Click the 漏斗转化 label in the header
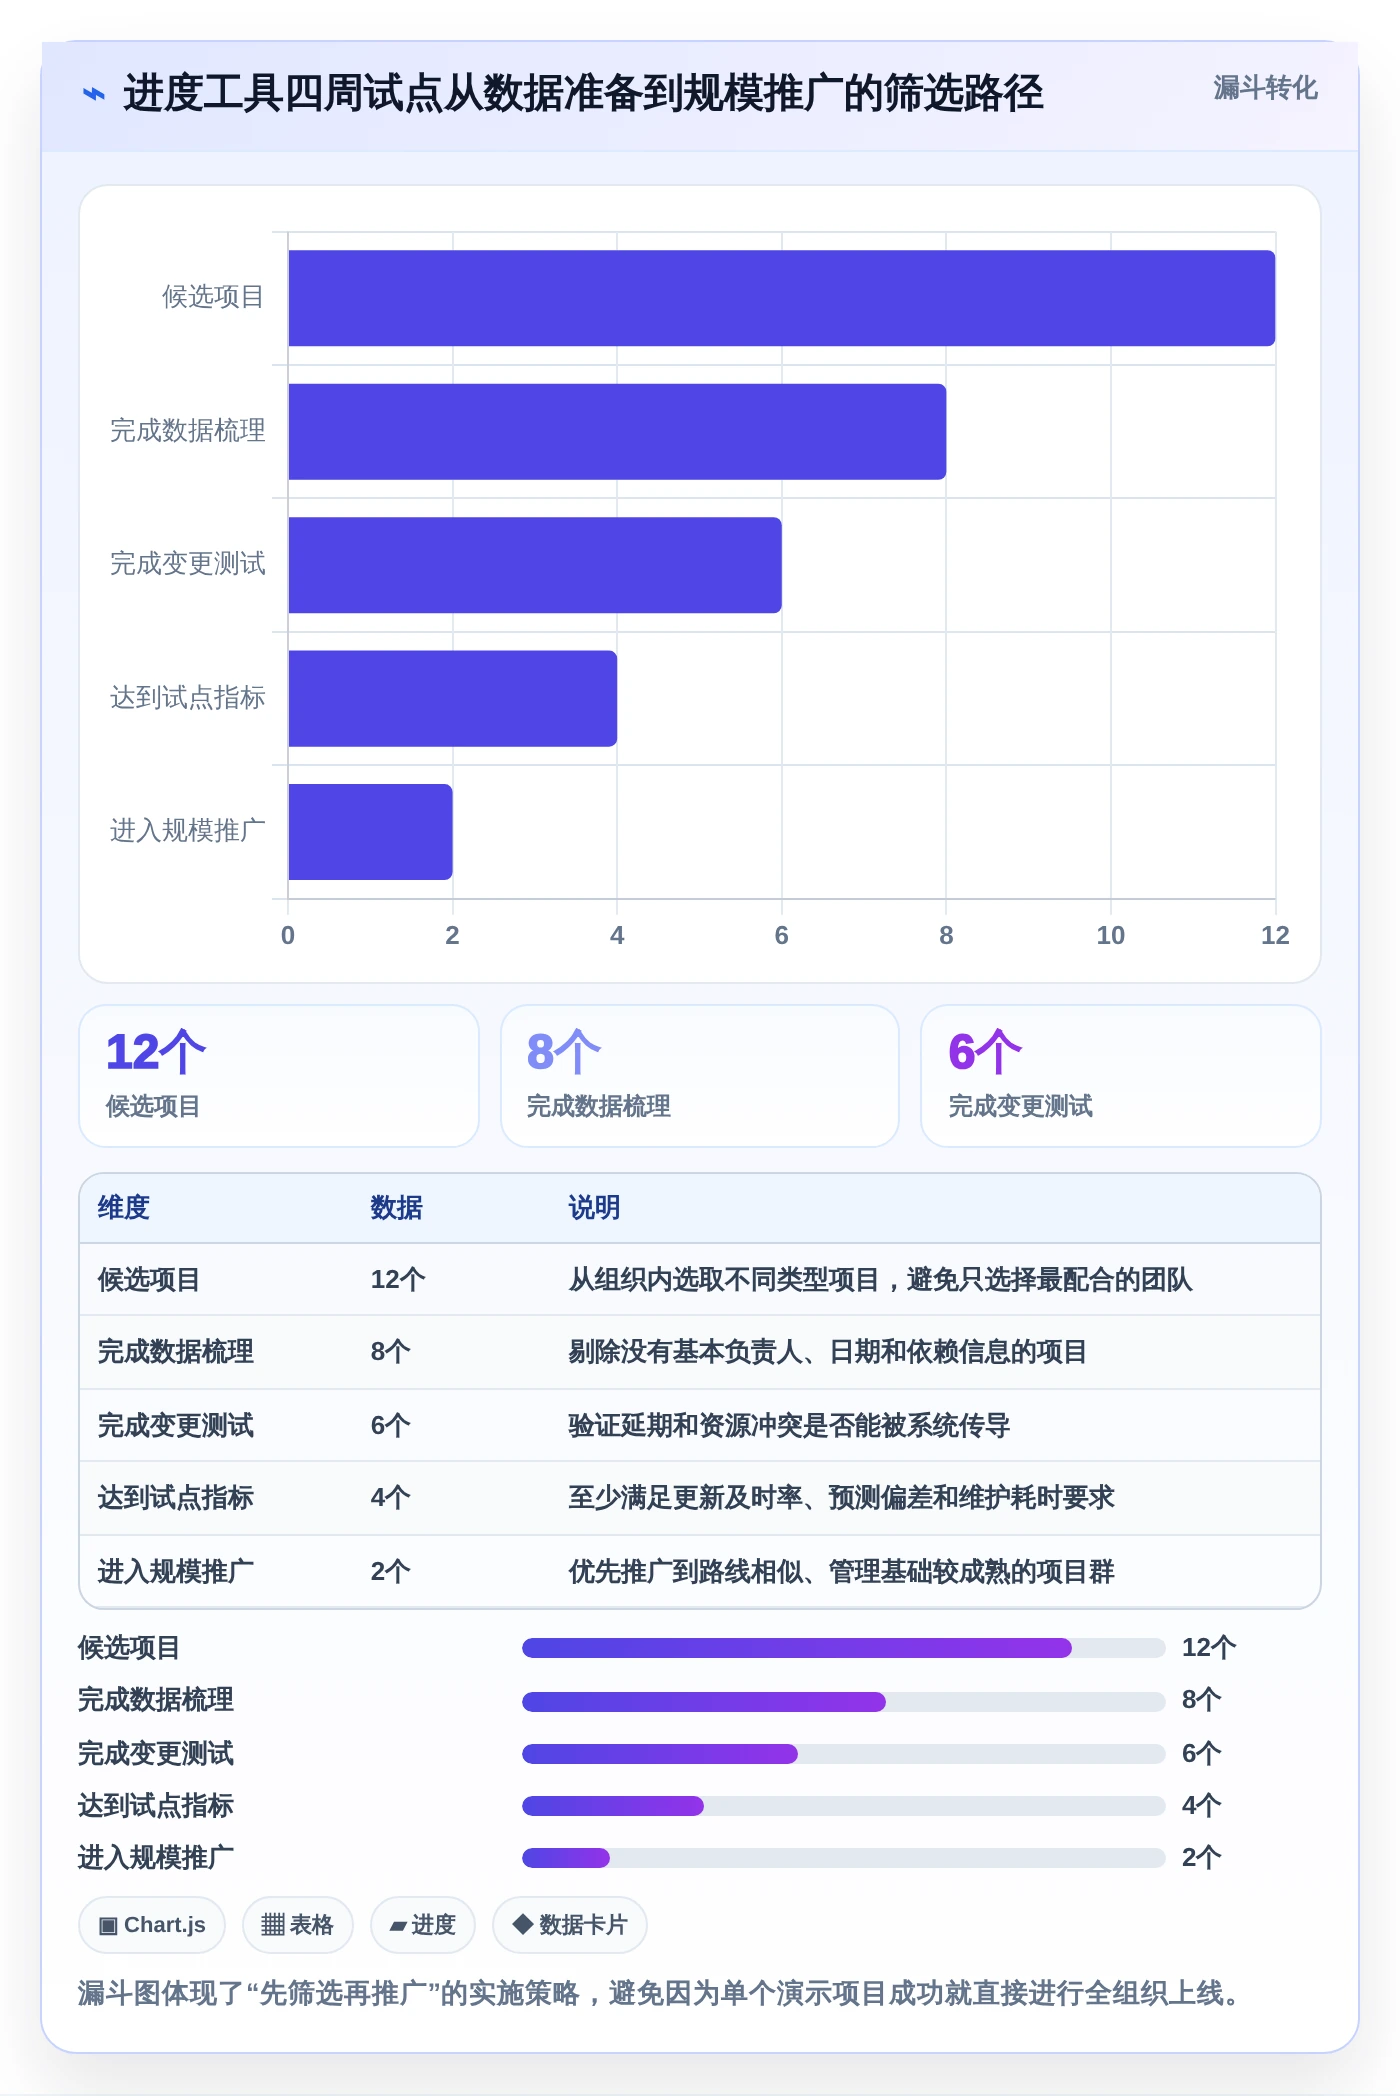Viewport: 1400px width, 2096px height. coord(1265,88)
